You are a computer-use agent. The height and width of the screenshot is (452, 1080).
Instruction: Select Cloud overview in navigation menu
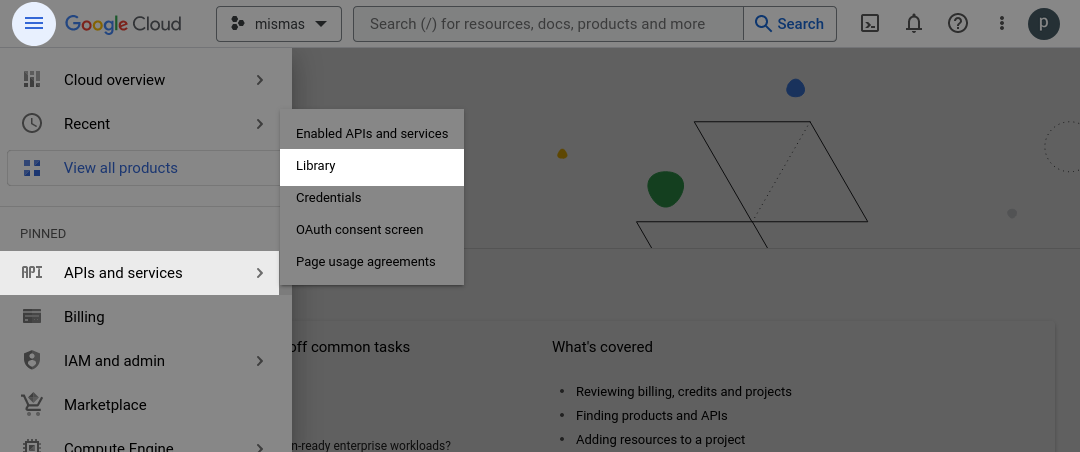click(x=139, y=80)
